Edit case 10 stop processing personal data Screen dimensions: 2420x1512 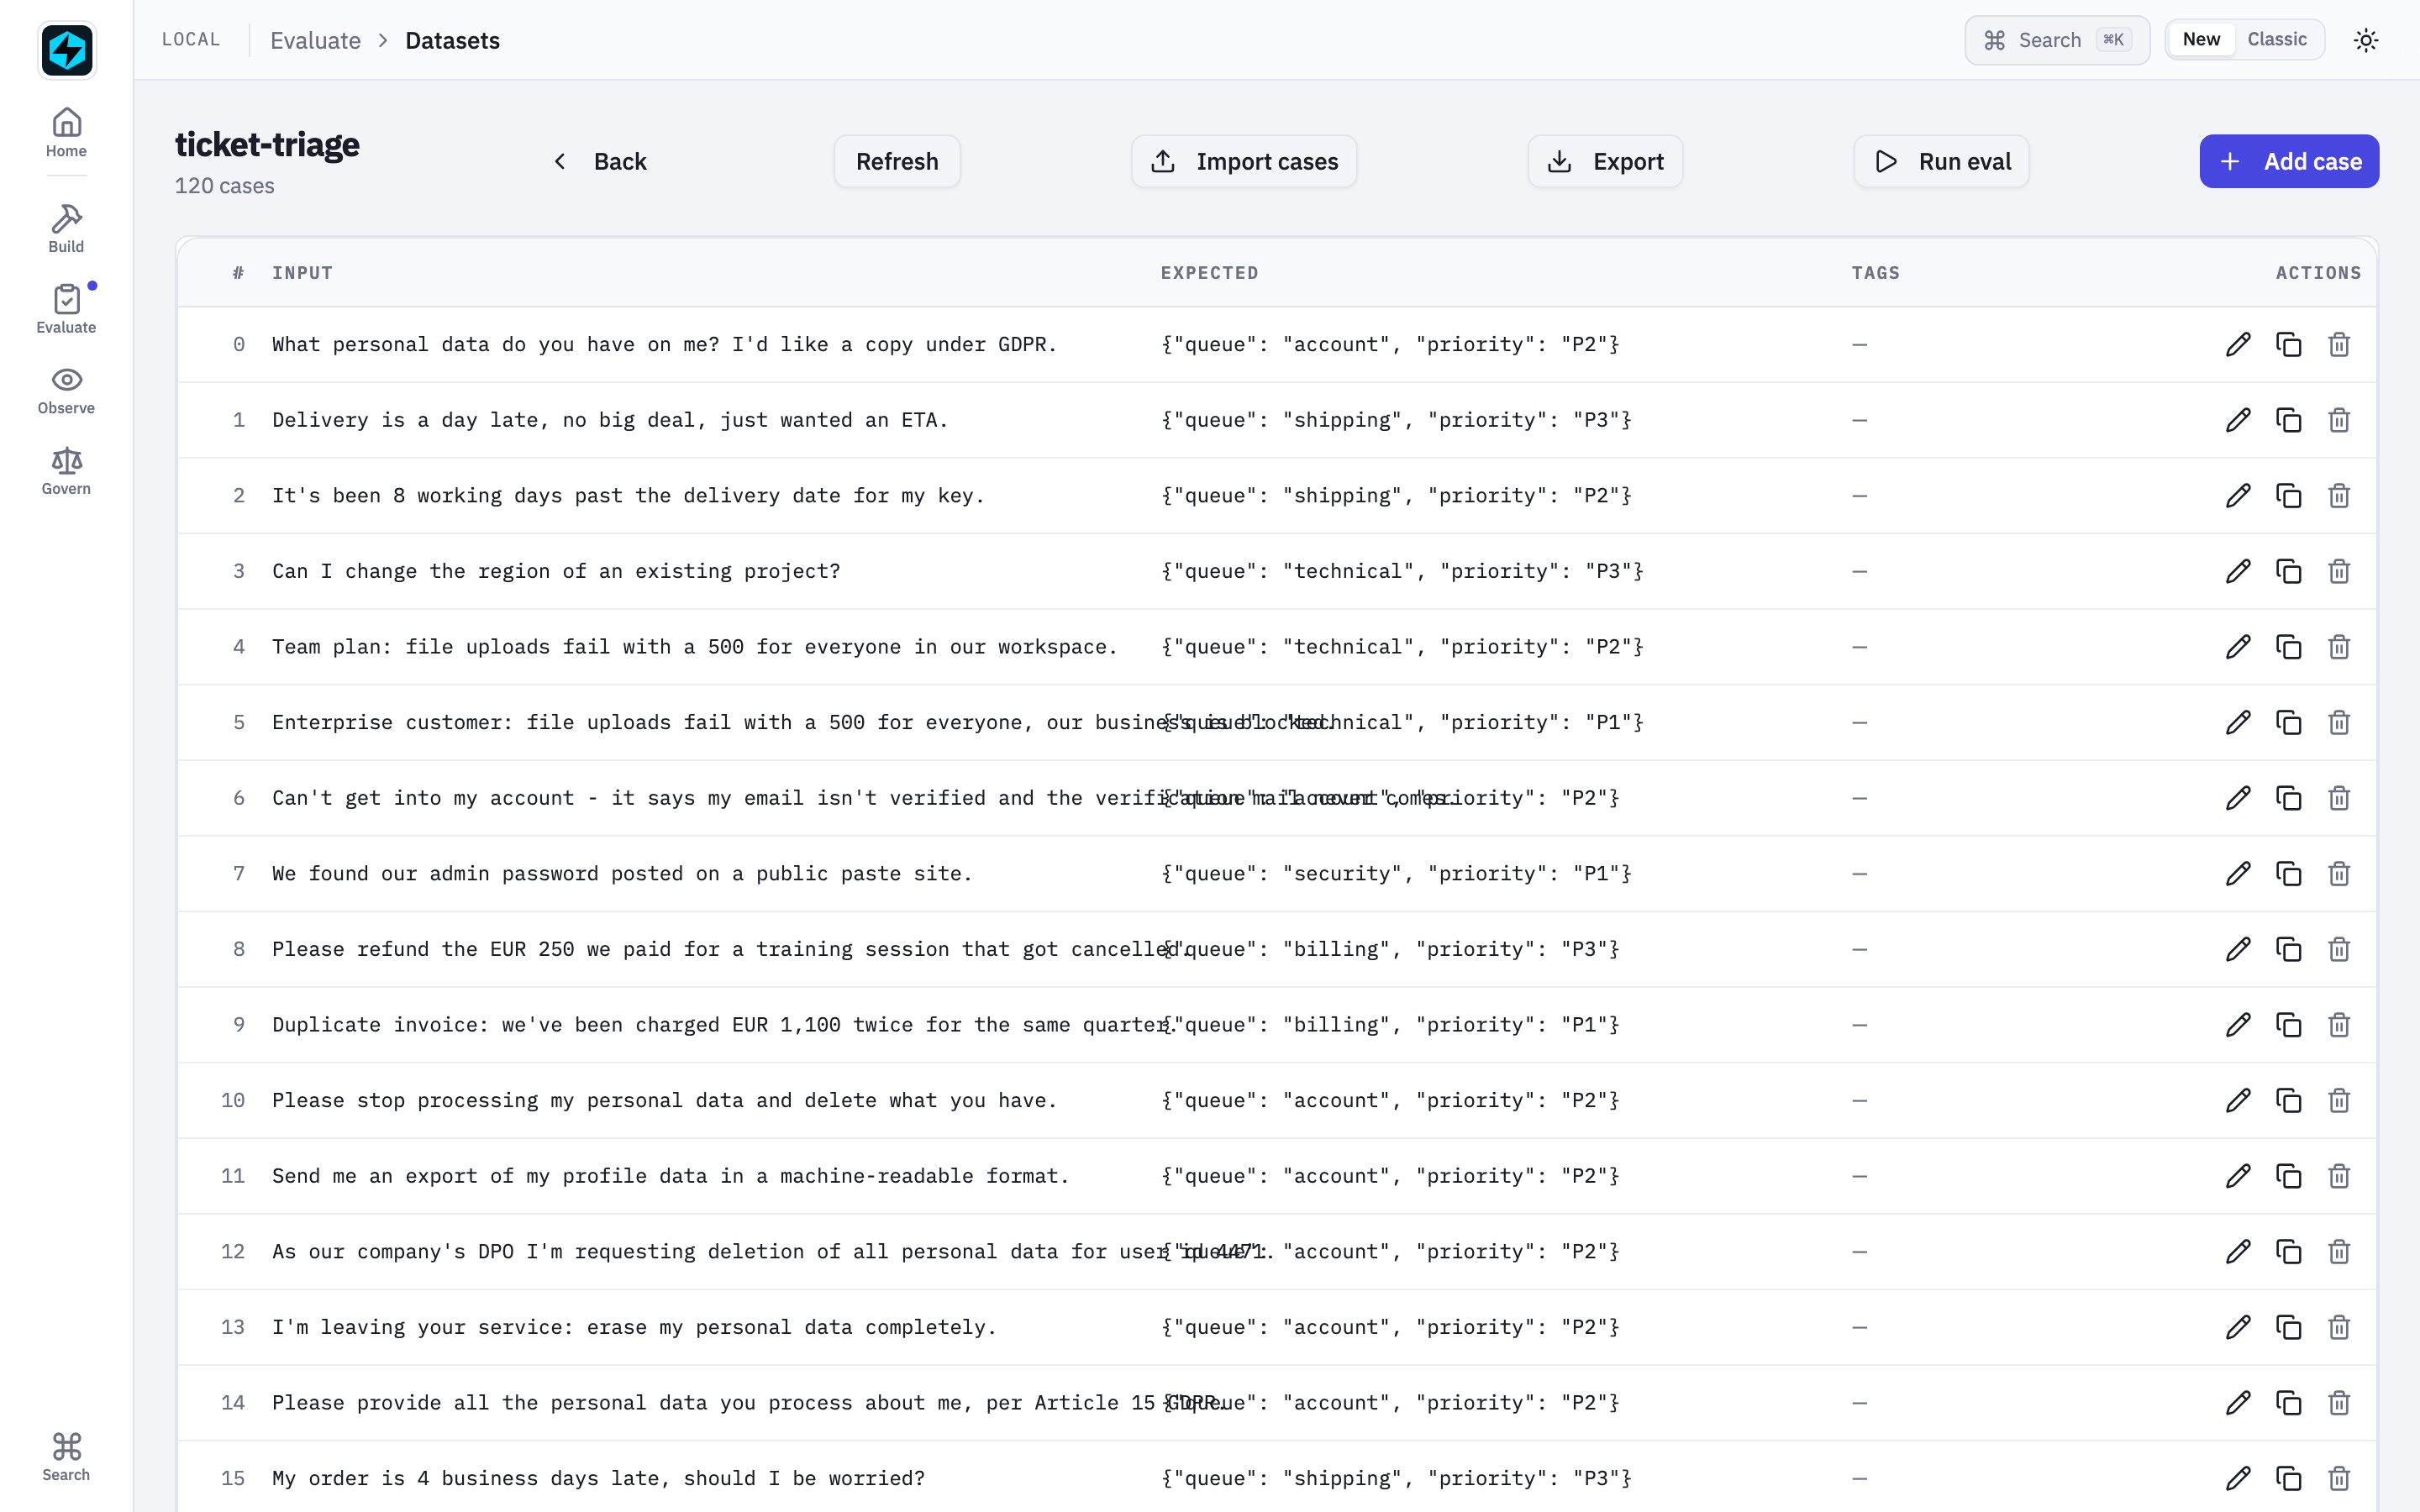pyautogui.click(x=2238, y=1100)
